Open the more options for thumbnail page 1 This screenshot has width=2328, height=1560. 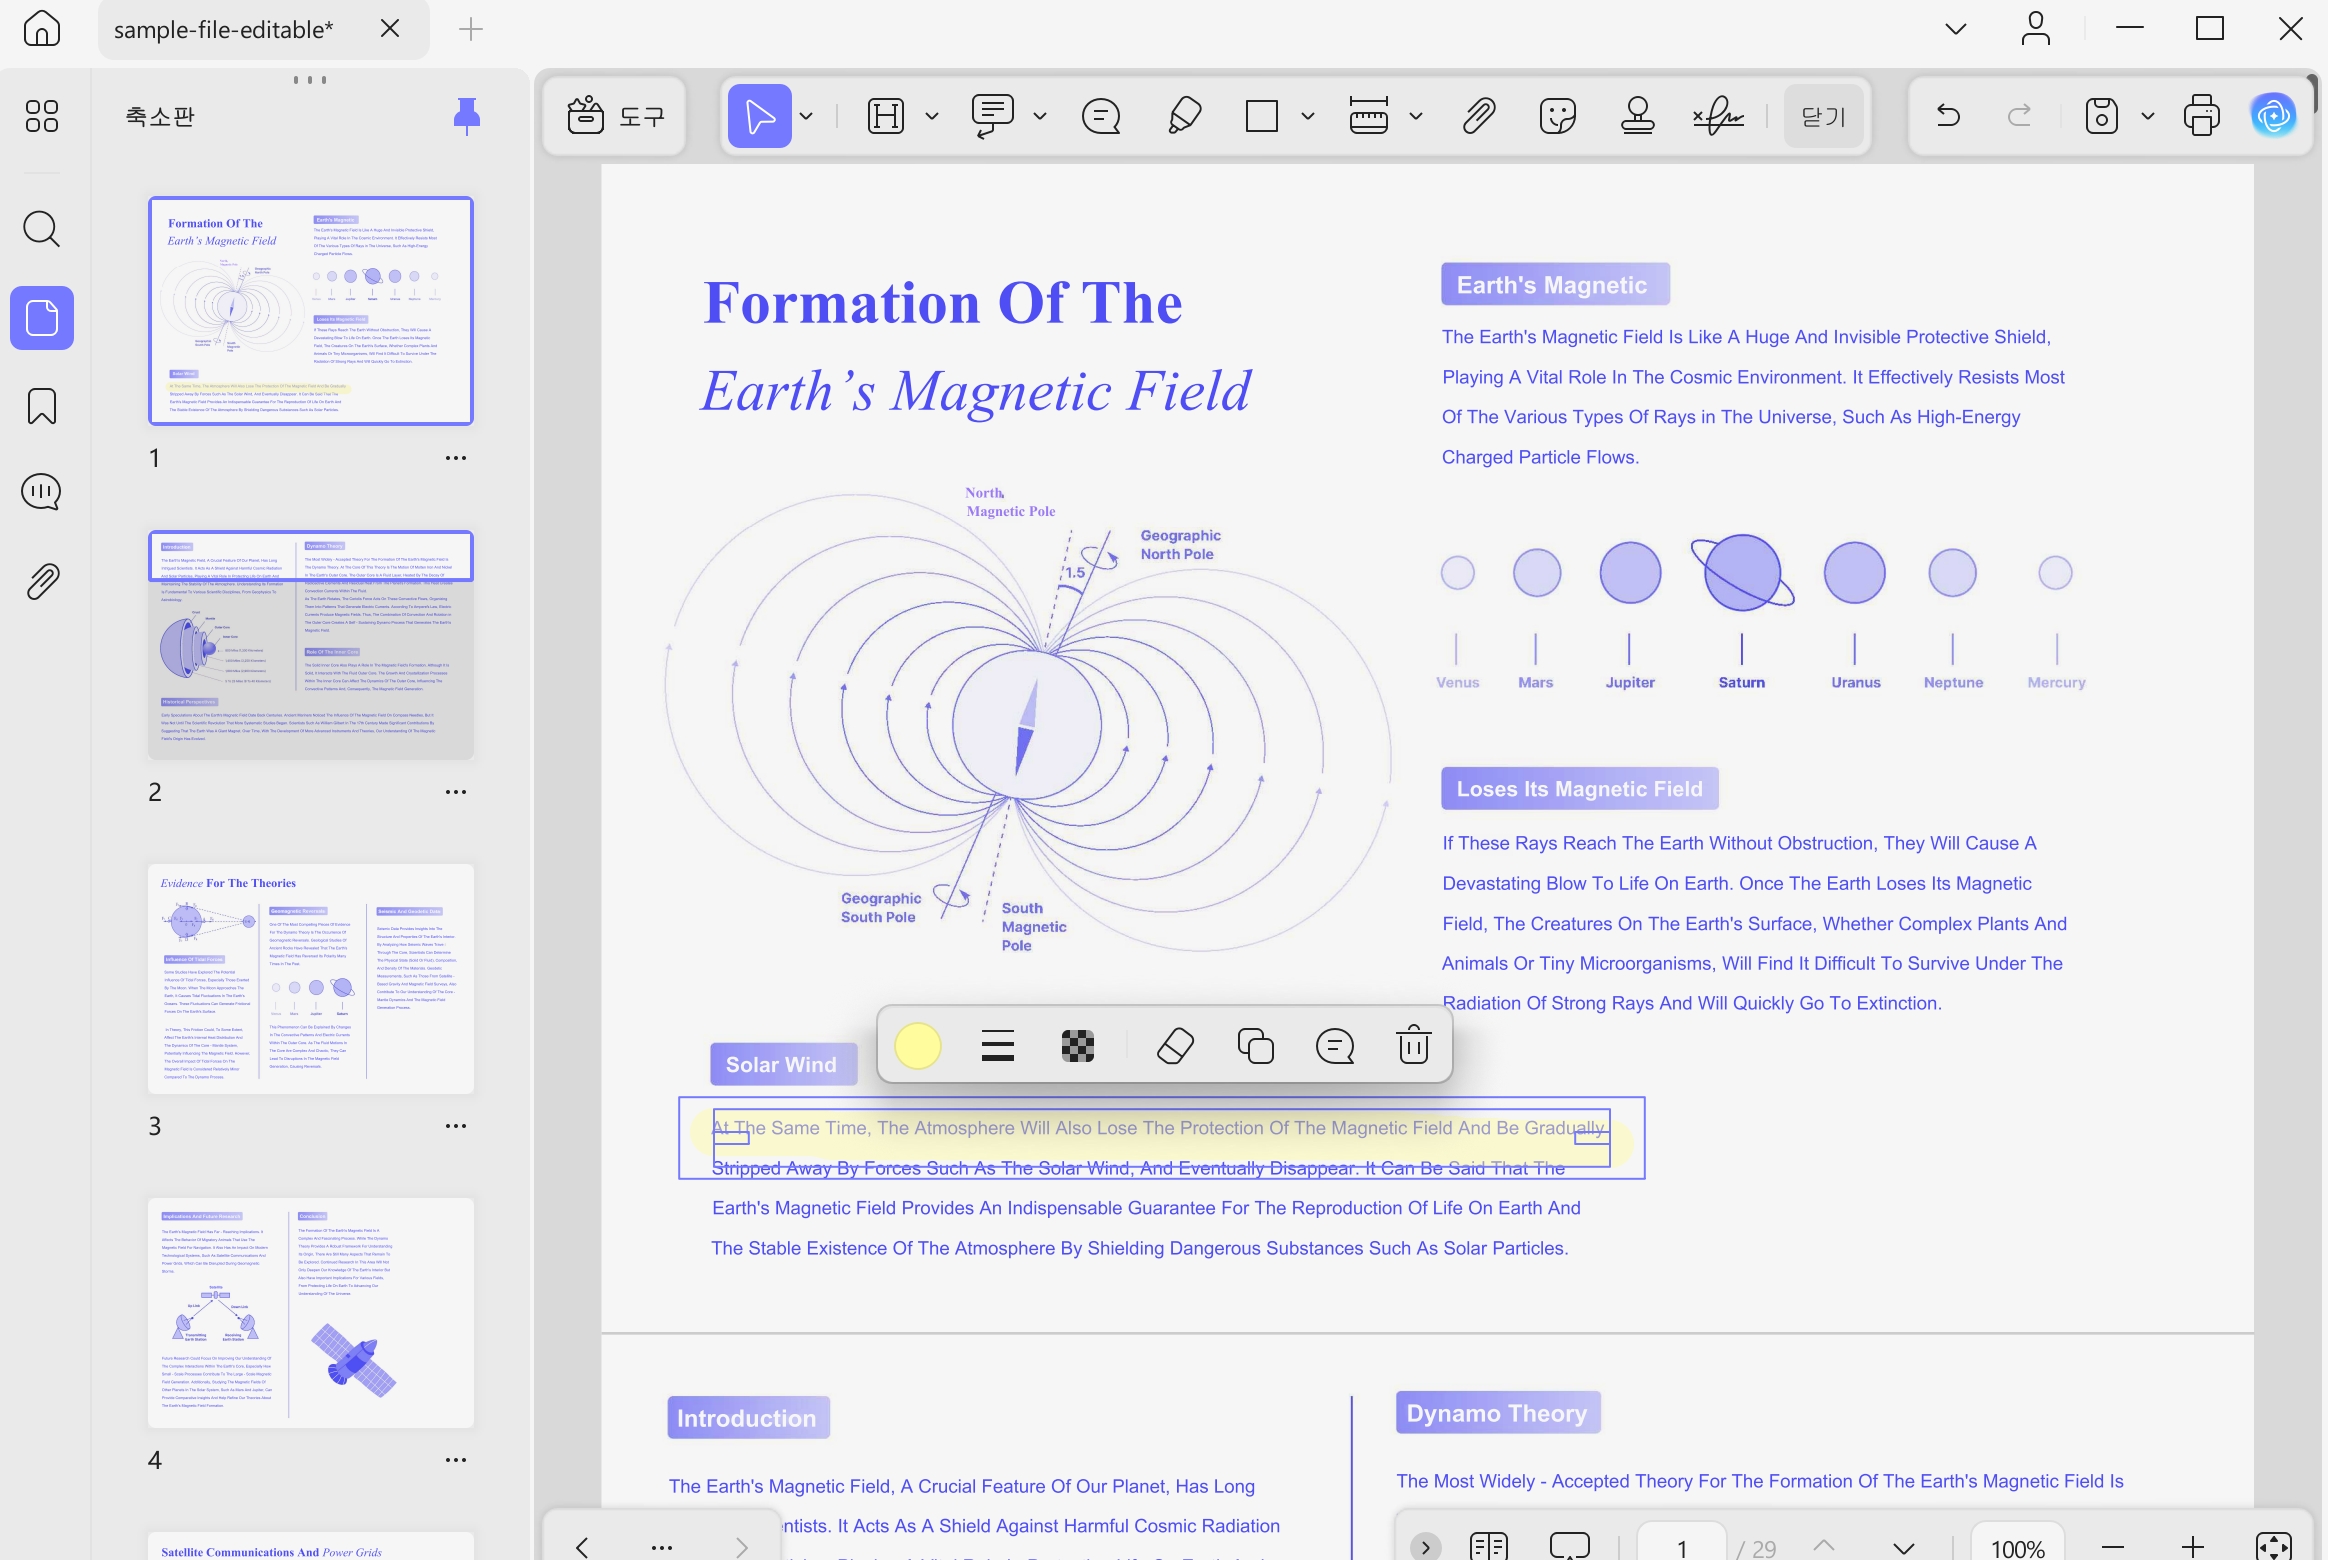(x=456, y=458)
